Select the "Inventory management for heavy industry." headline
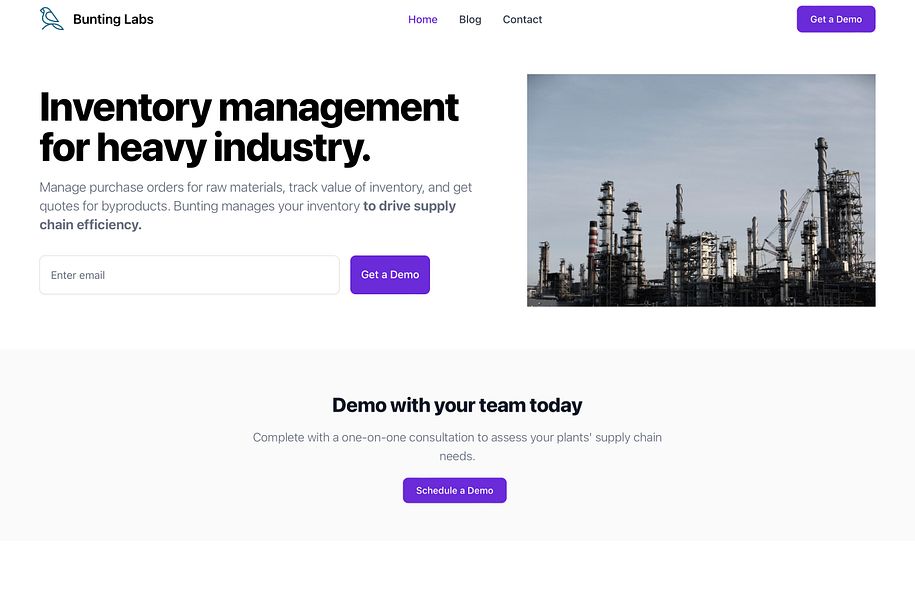Image resolution: width=915 pixels, height=600 pixels. tap(249, 127)
